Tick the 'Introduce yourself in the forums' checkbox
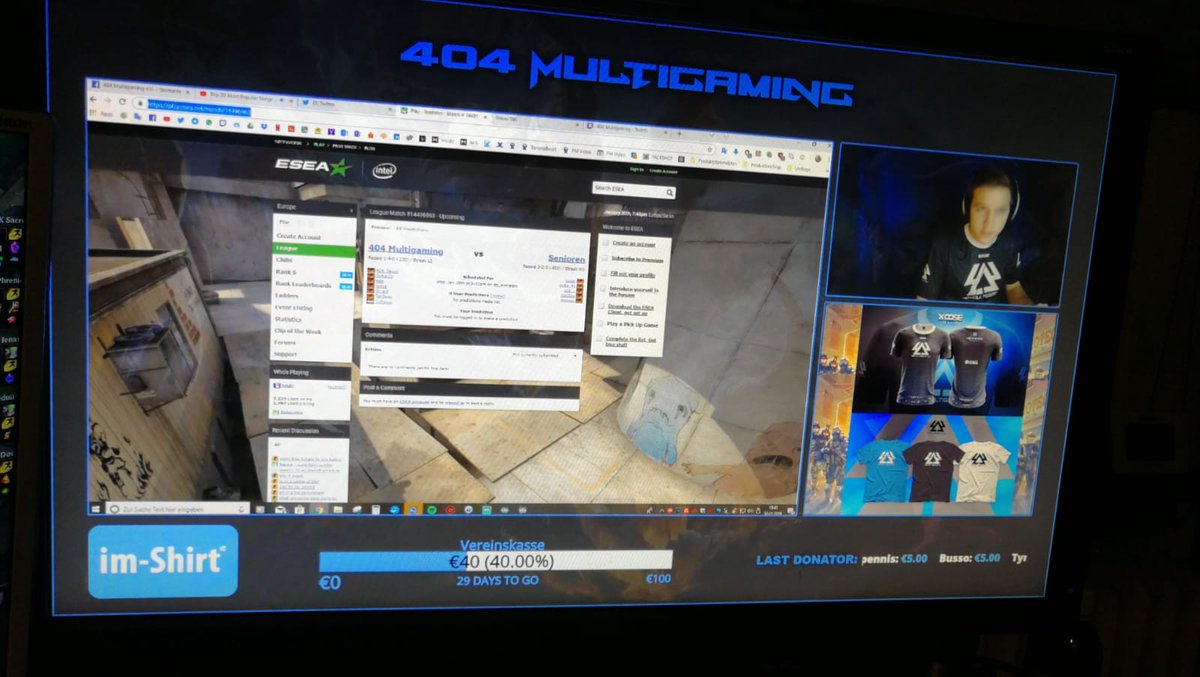The image size is (1200, 677). (604, 290)
